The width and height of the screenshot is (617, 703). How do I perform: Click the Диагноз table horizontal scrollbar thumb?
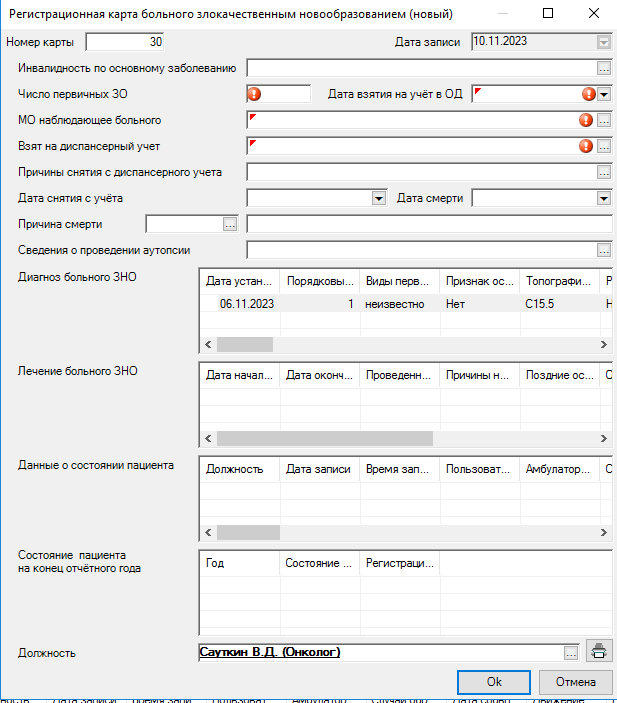pyautogui.click(x=245, y=344)
